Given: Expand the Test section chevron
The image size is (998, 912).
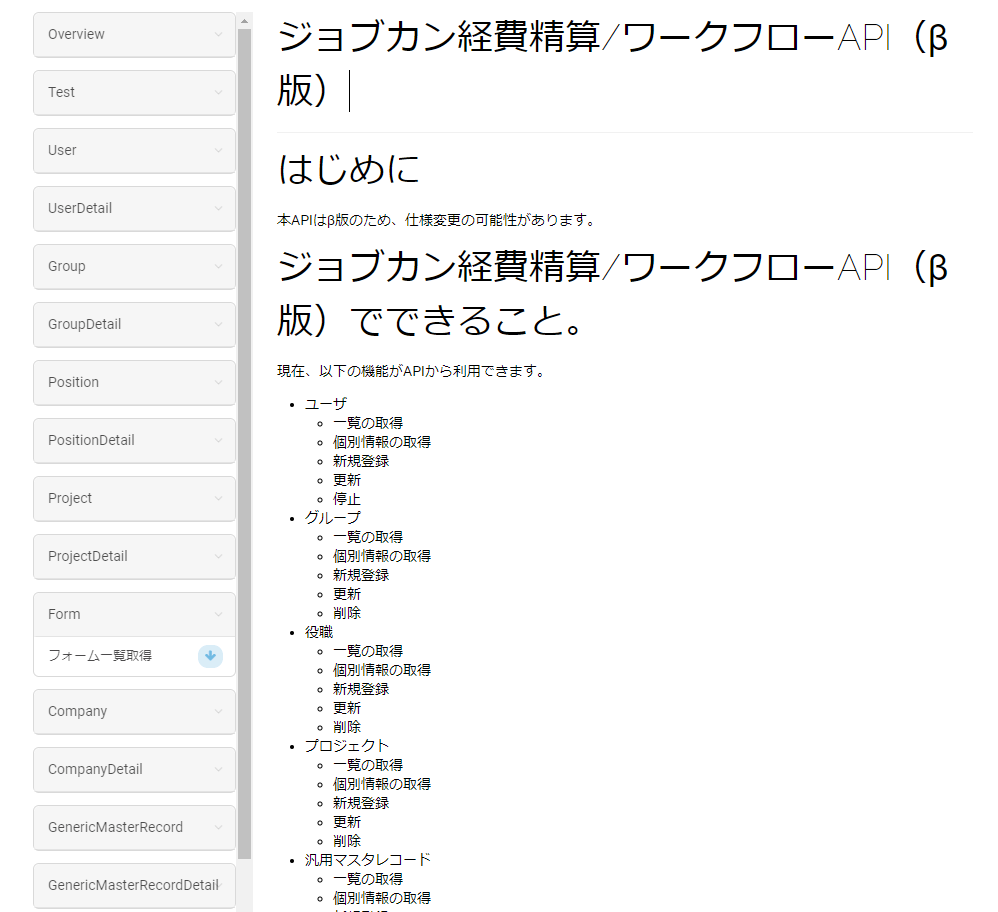Looking at the screenshot, I should [x=218, y=92].
